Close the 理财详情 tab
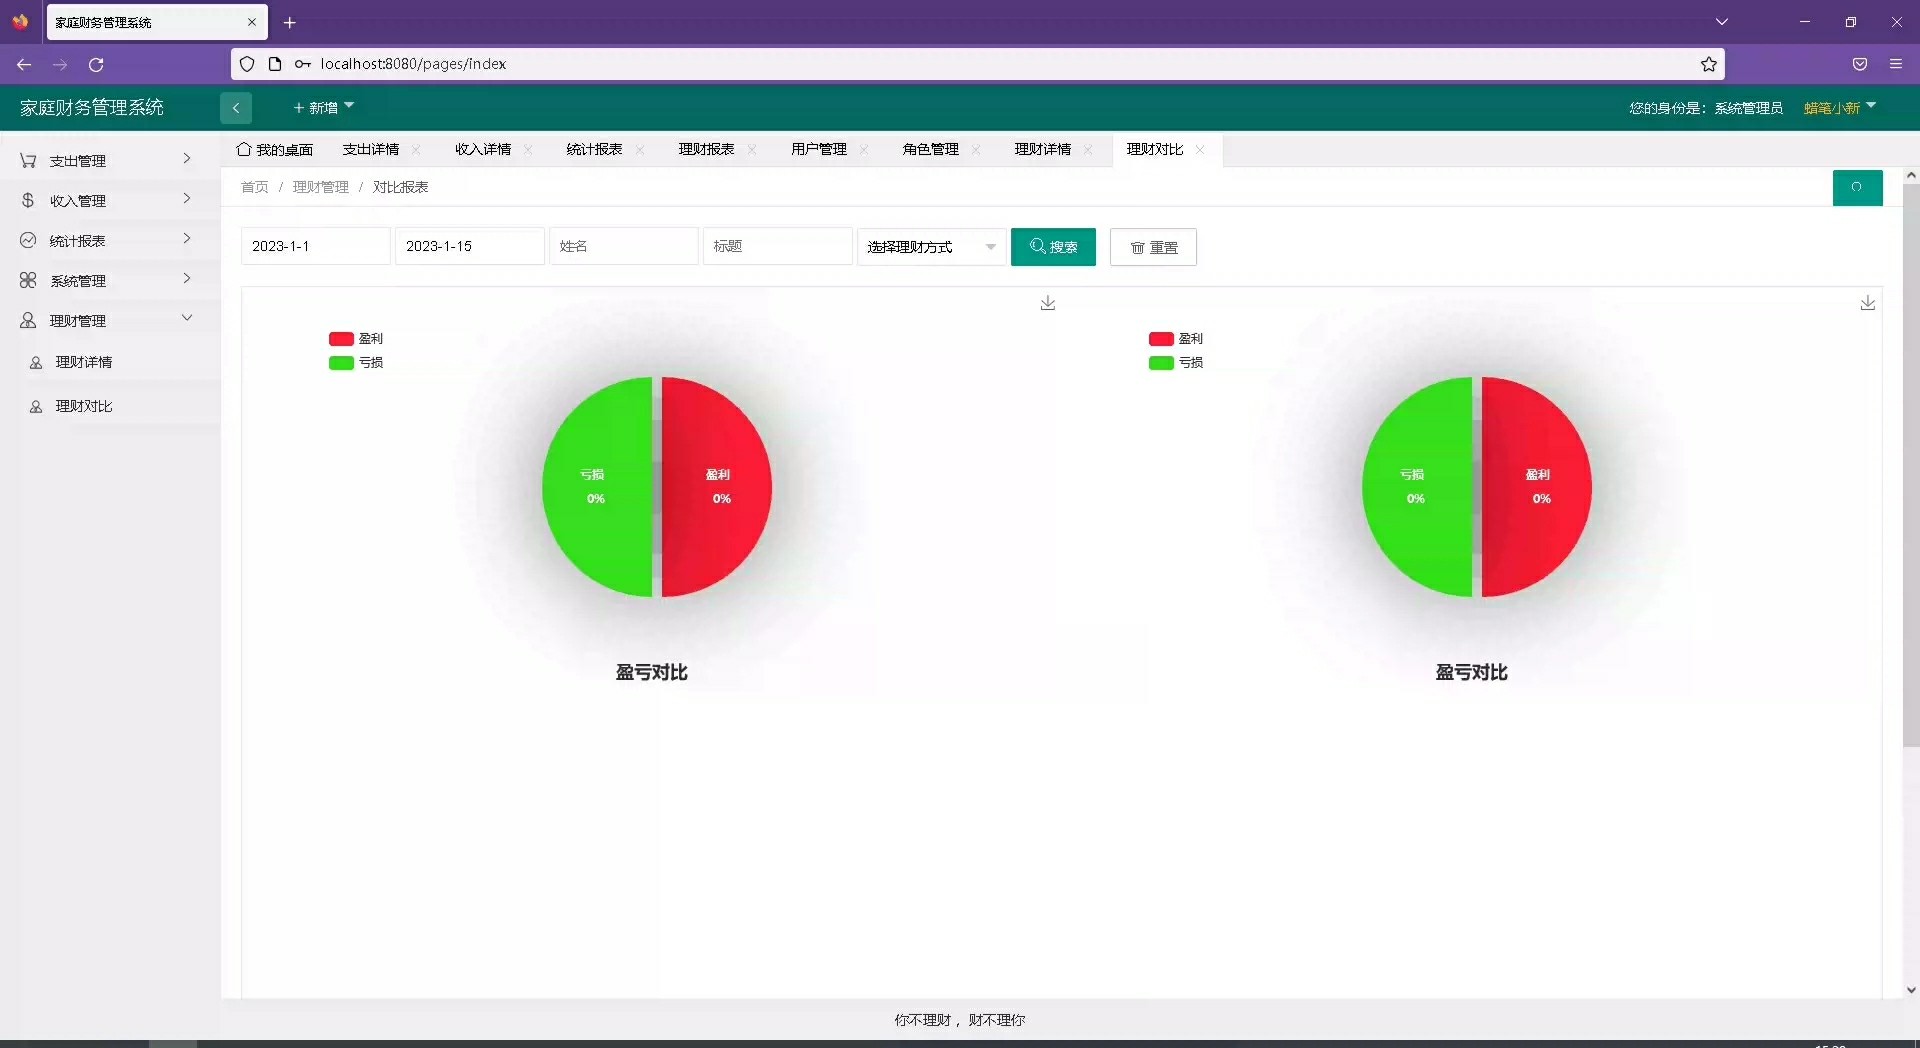 [1088, 150]
